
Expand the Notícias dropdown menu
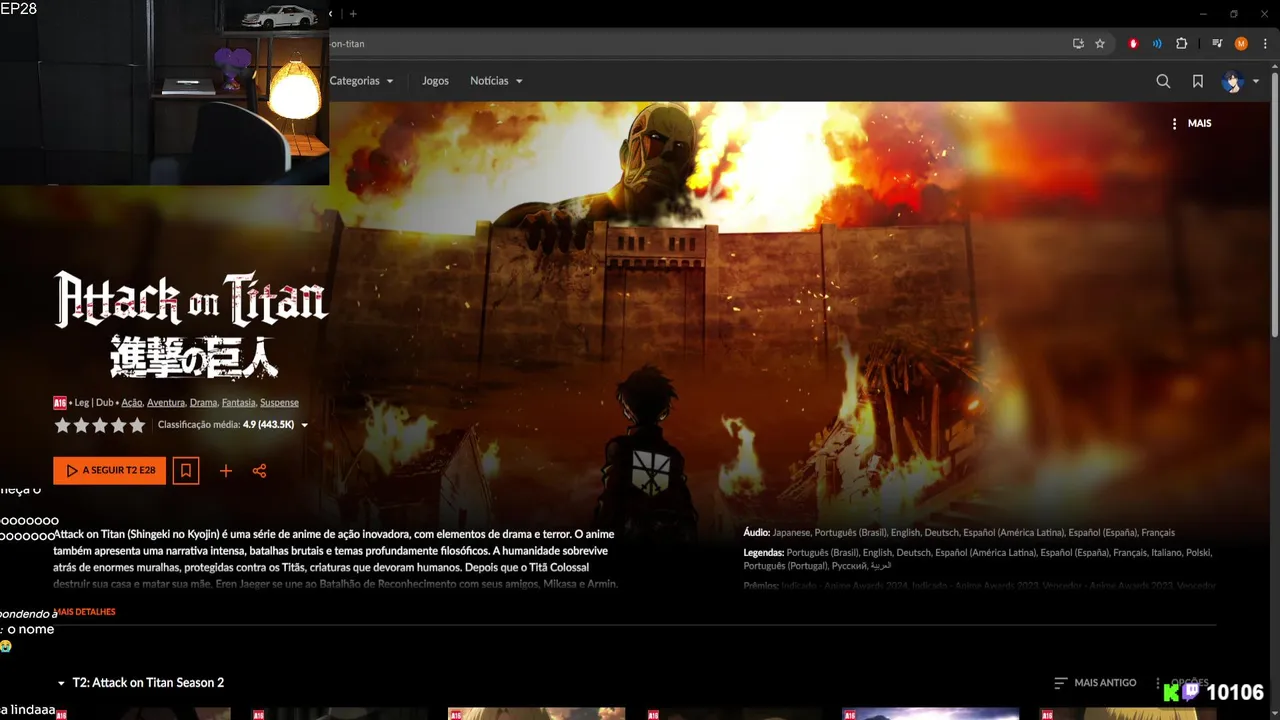pos(496,81)
